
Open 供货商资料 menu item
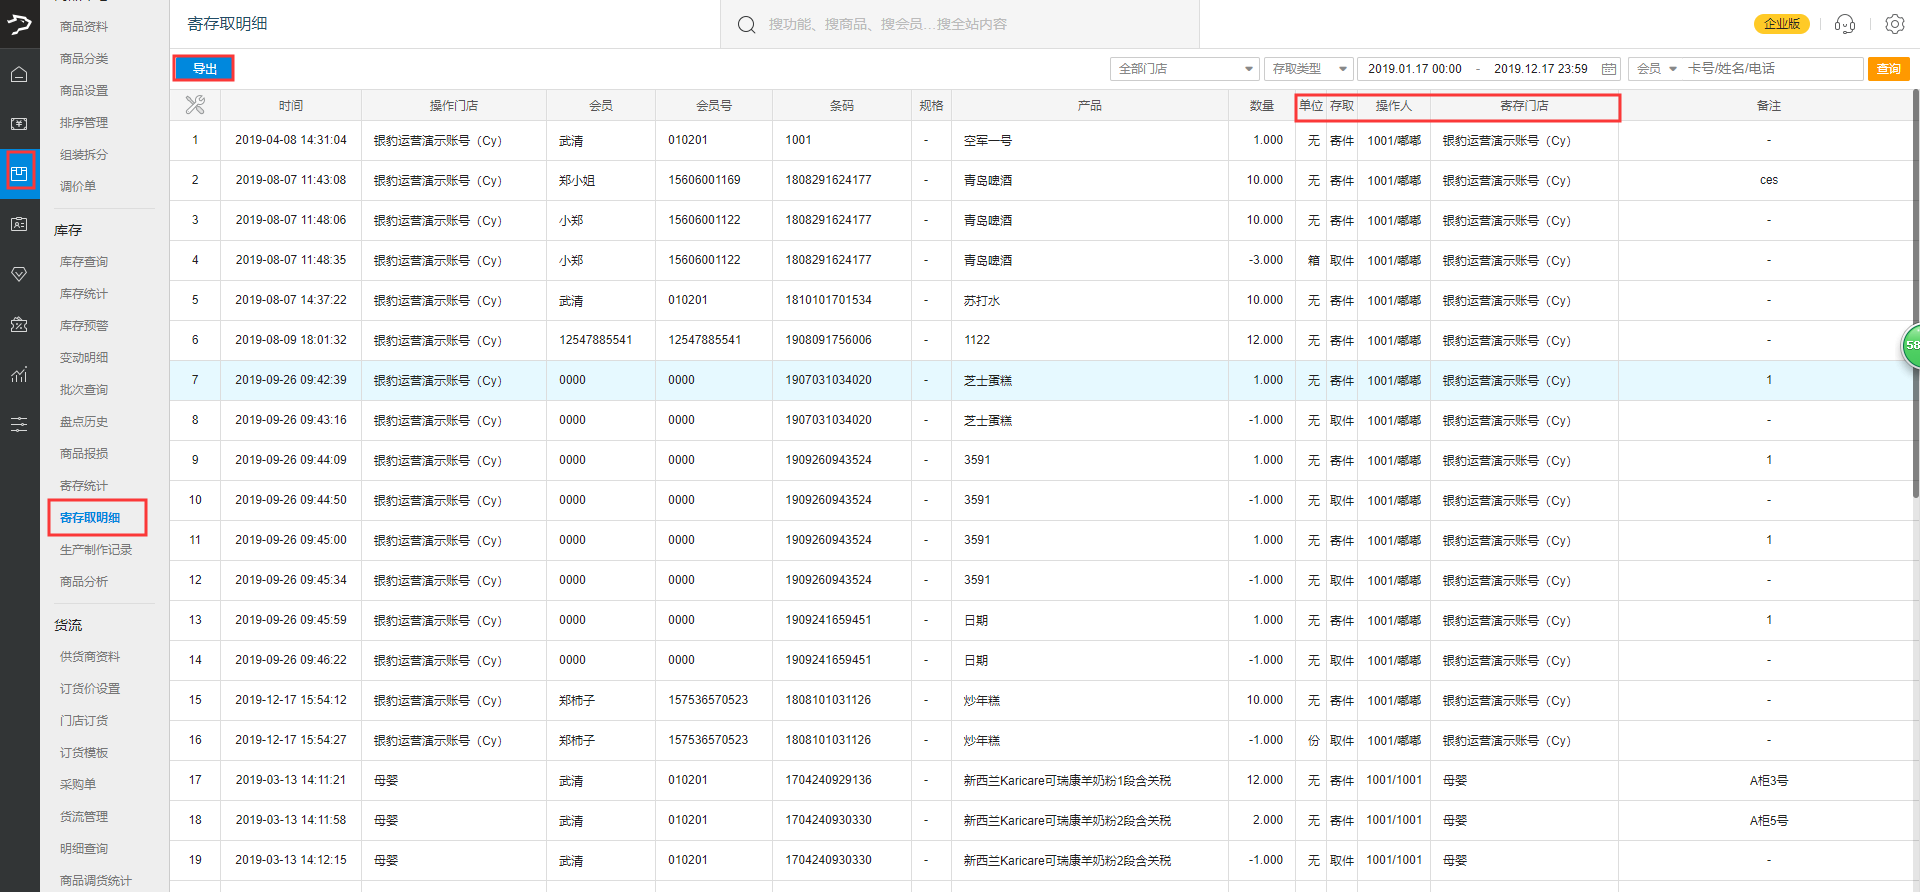tap(90, 657)
